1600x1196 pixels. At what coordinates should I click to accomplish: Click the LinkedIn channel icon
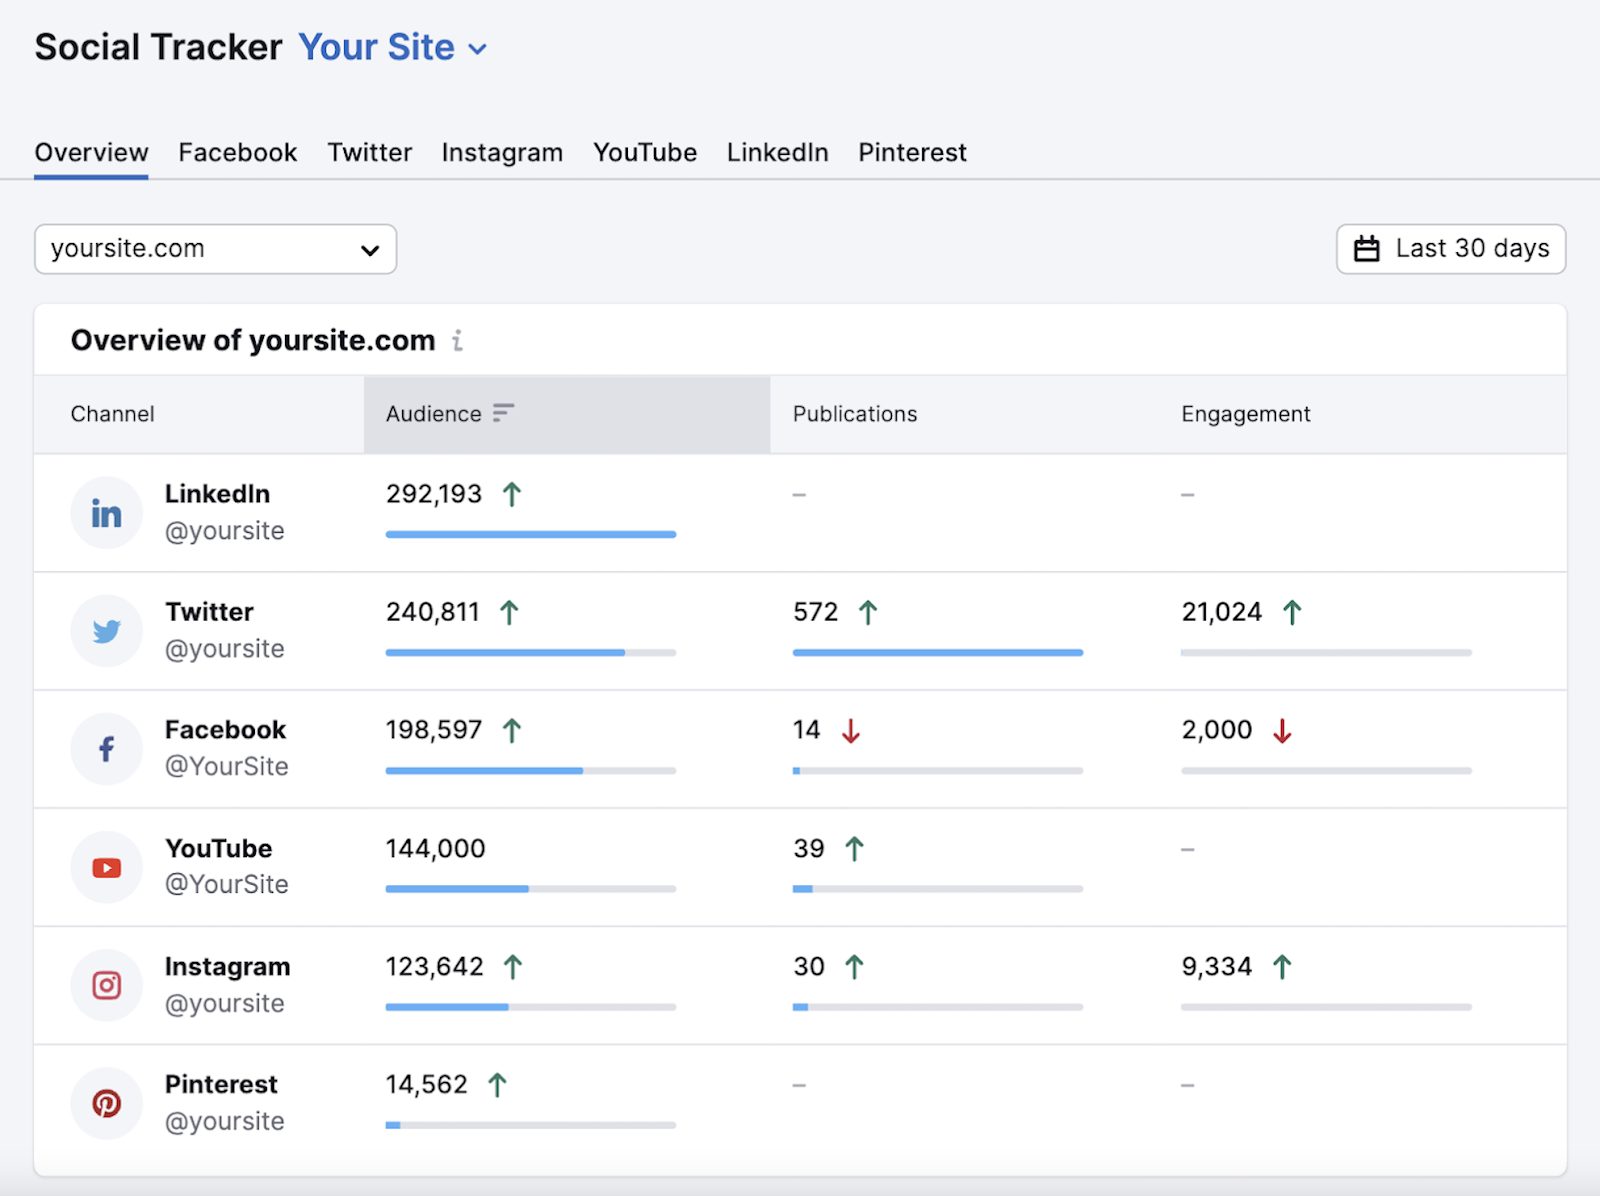106,512
